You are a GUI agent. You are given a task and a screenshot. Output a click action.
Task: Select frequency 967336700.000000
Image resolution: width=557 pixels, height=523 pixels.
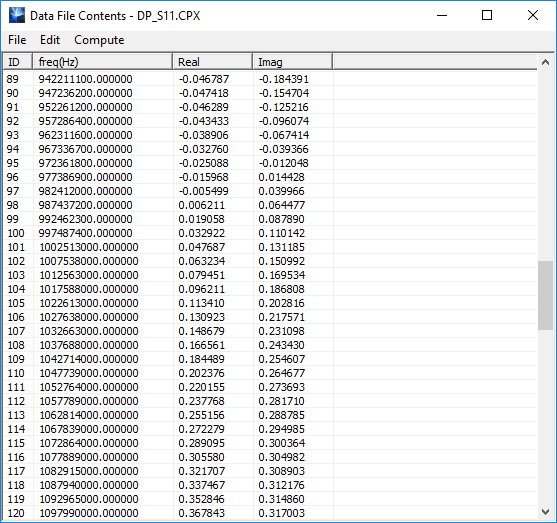86,149
